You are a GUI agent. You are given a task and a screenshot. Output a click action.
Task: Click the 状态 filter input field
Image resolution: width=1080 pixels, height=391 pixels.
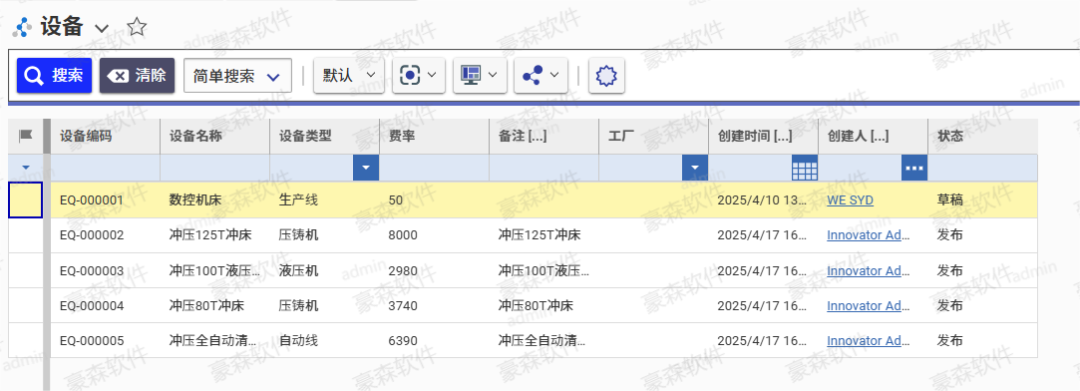click(982, 168)
